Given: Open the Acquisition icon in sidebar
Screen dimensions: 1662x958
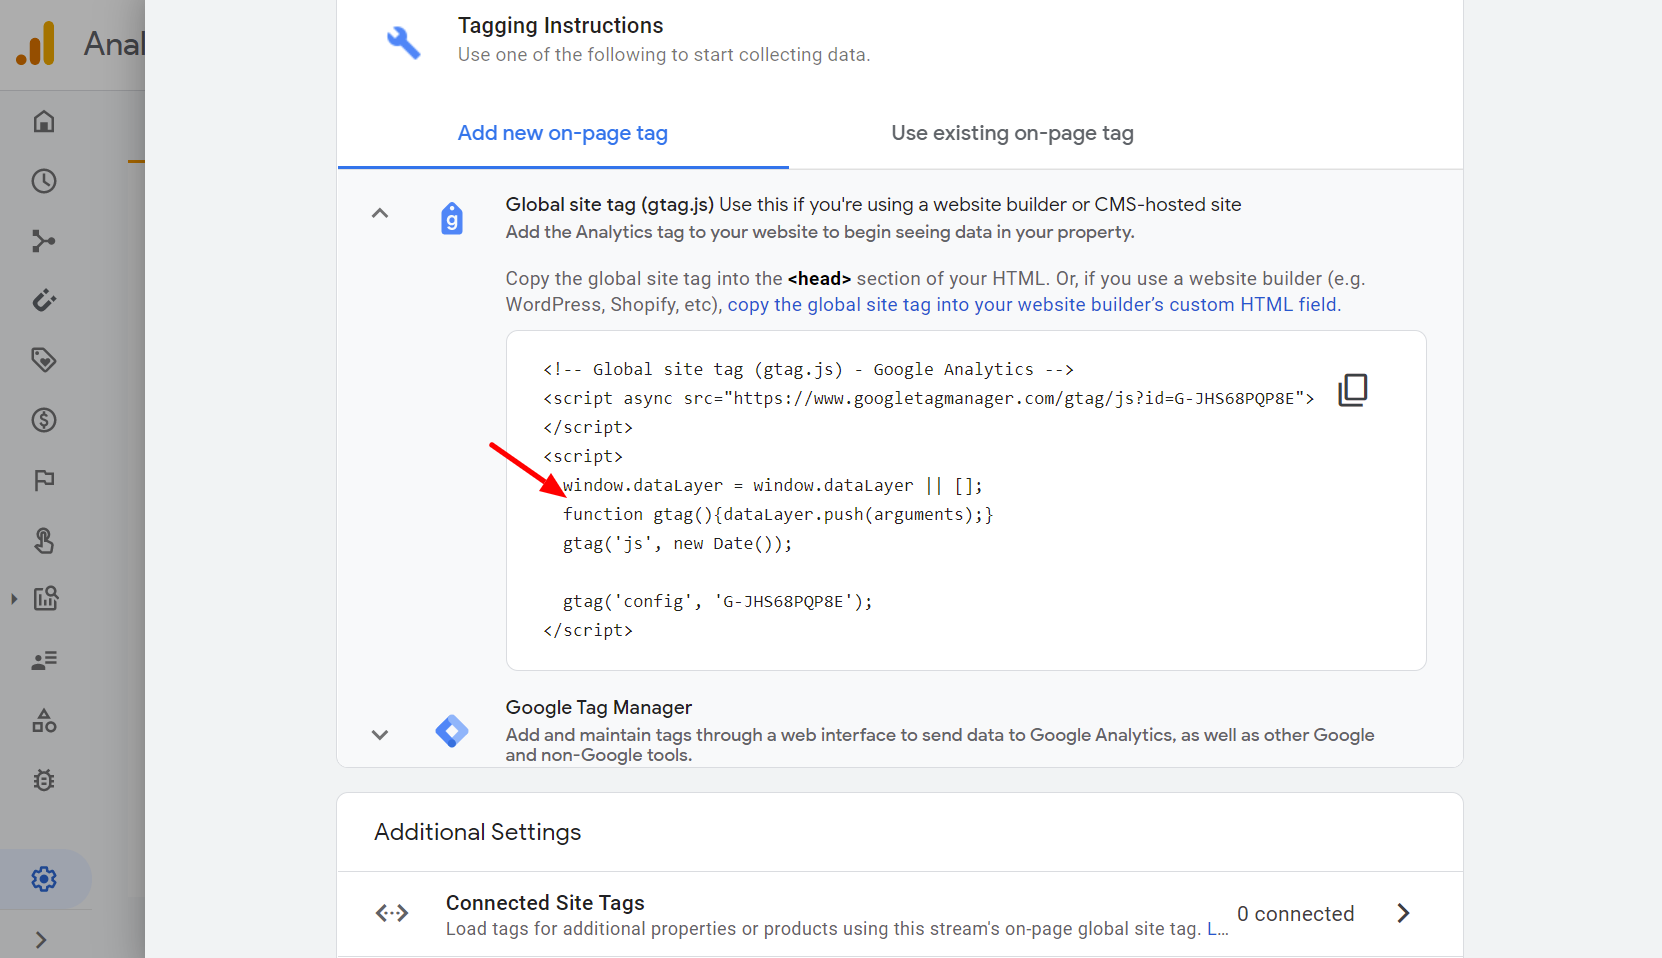Looking at the screenshot, I should 44,241.
